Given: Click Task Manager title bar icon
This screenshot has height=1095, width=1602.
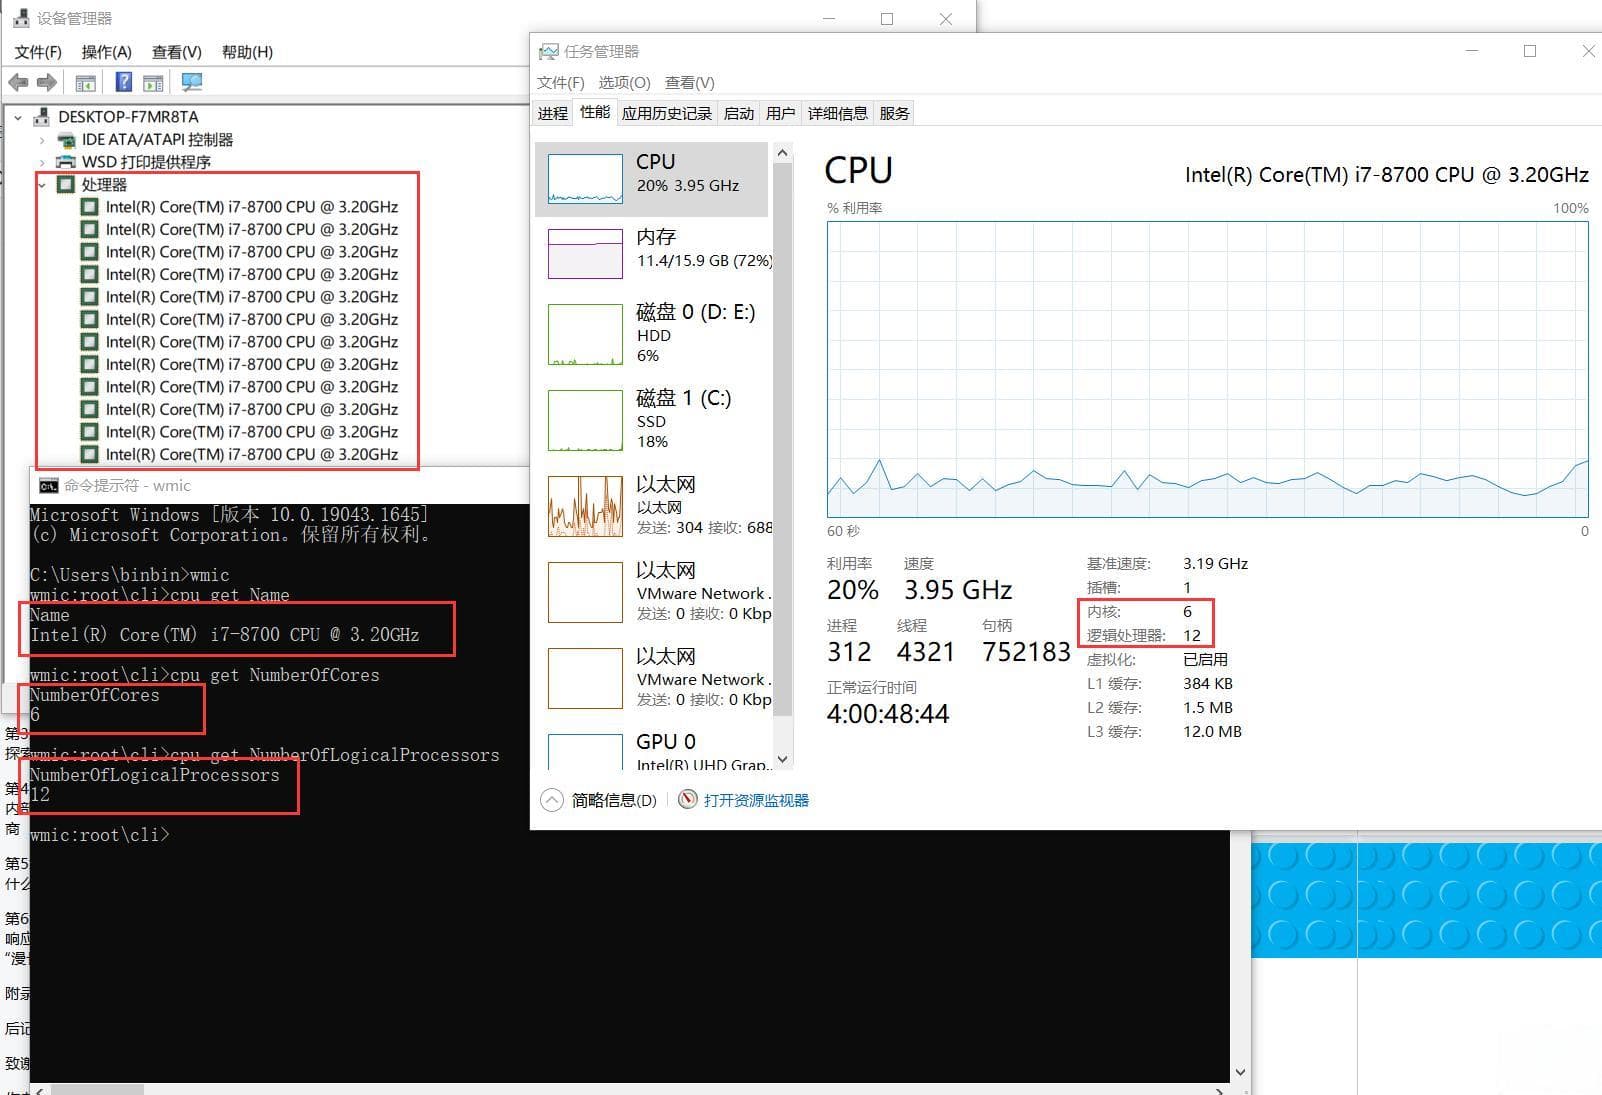Looking at the screenshot, I should pyautogui.click(x=548, y=51).
